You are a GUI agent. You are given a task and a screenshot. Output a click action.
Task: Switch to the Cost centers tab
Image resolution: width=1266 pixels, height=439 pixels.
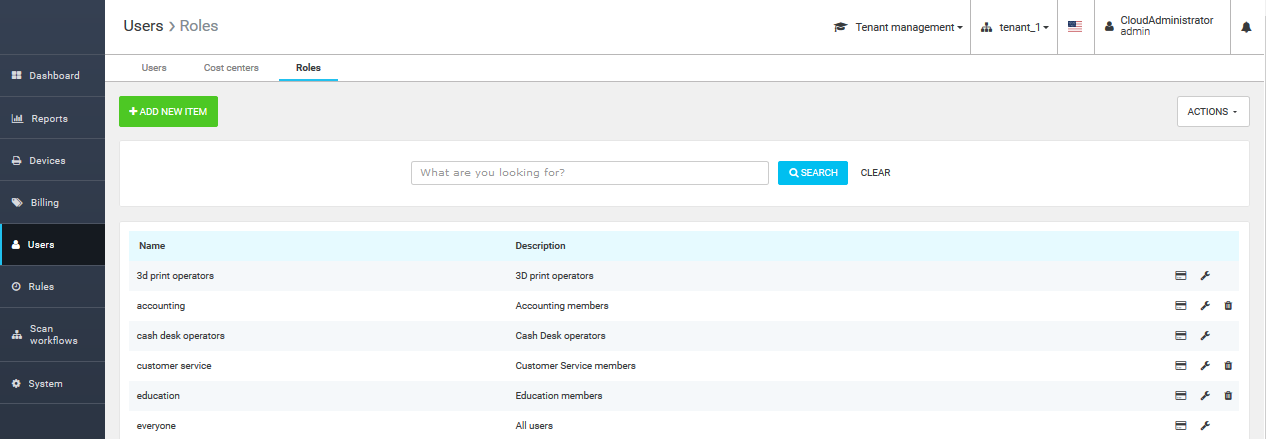point(231,68)
